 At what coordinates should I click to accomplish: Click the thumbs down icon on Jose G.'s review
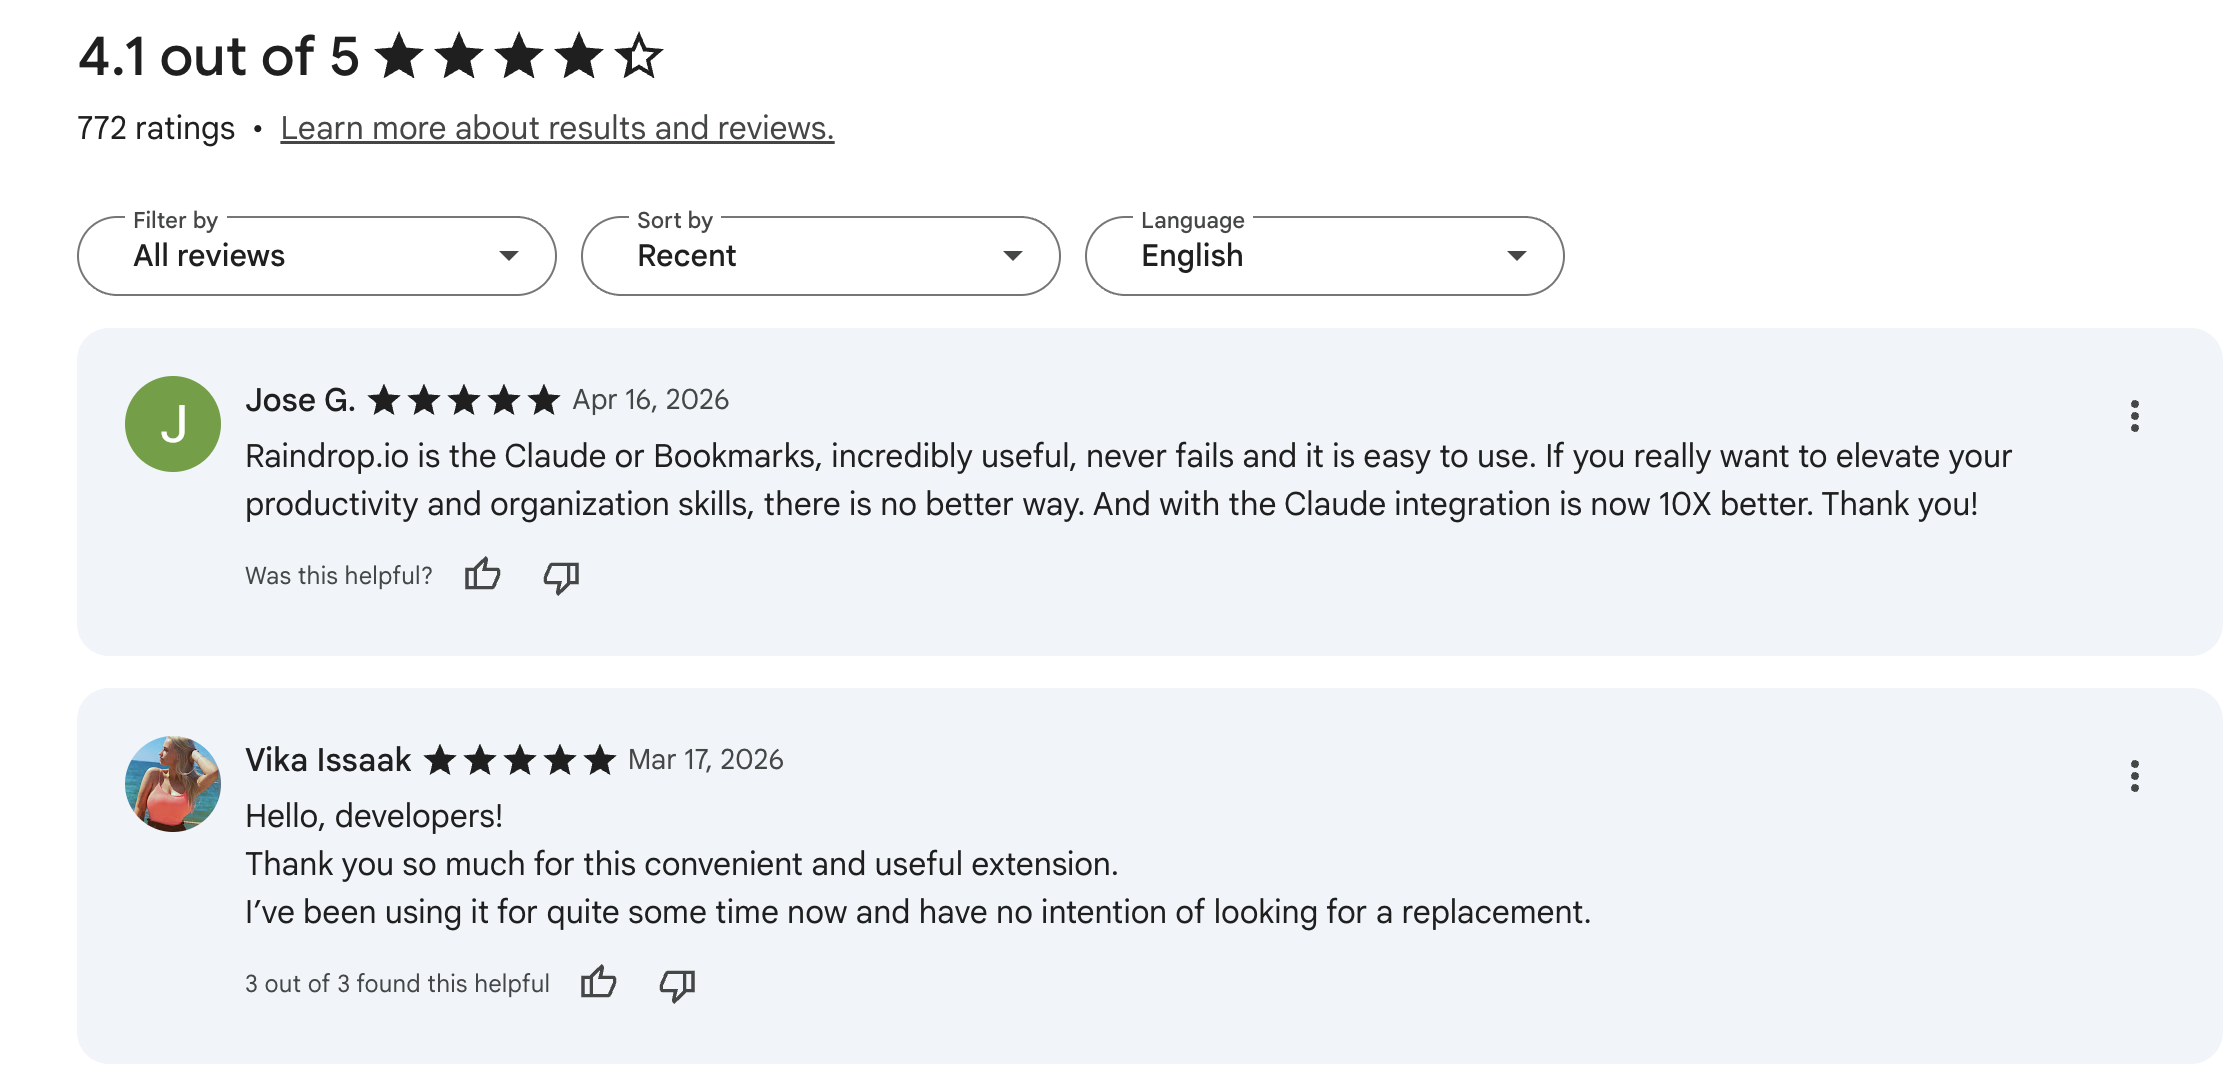[560, 576]
